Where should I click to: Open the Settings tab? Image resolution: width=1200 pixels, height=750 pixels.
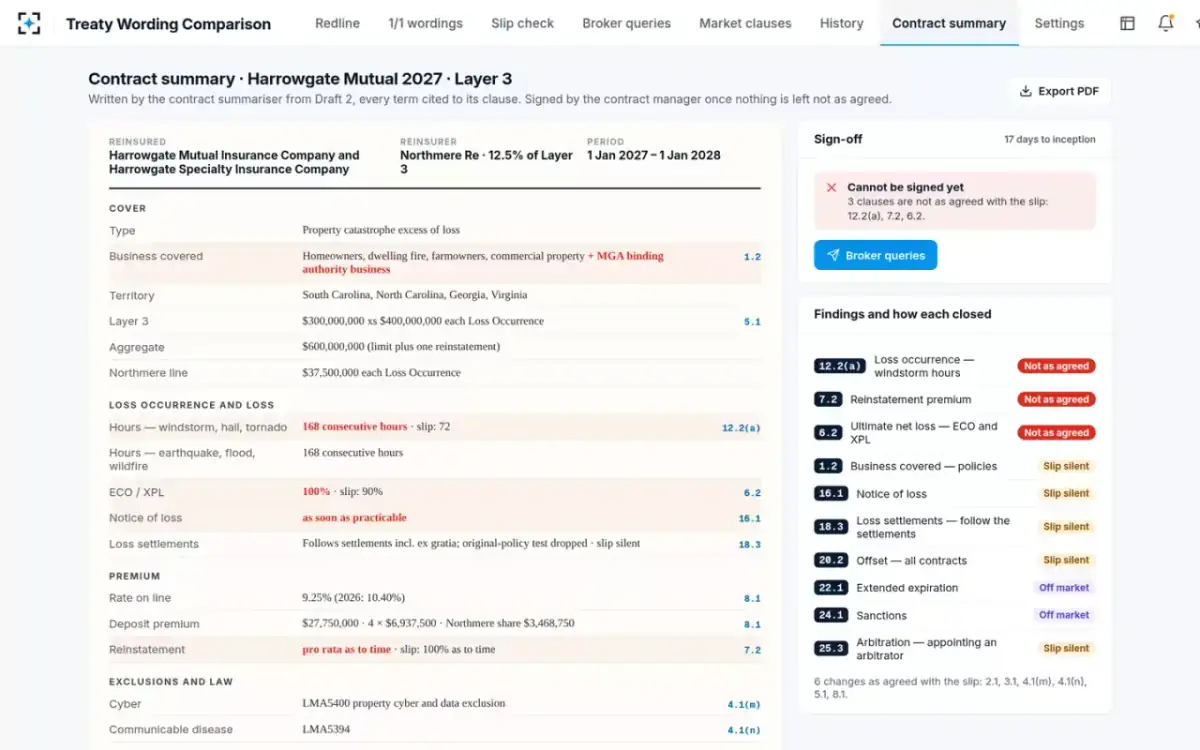(x=1059, y=23)
